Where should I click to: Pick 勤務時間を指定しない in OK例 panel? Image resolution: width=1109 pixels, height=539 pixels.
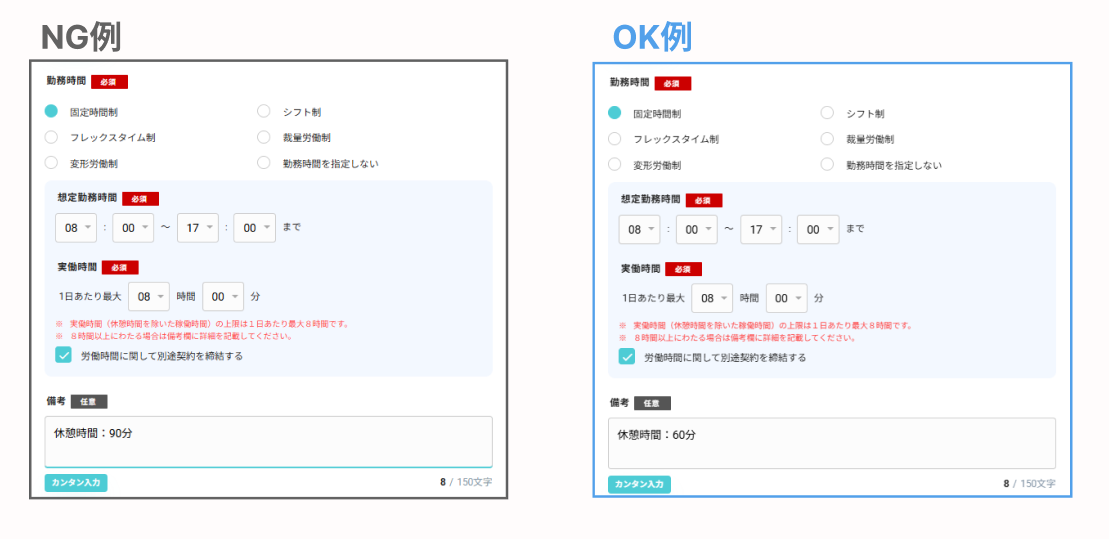point(827,164)
